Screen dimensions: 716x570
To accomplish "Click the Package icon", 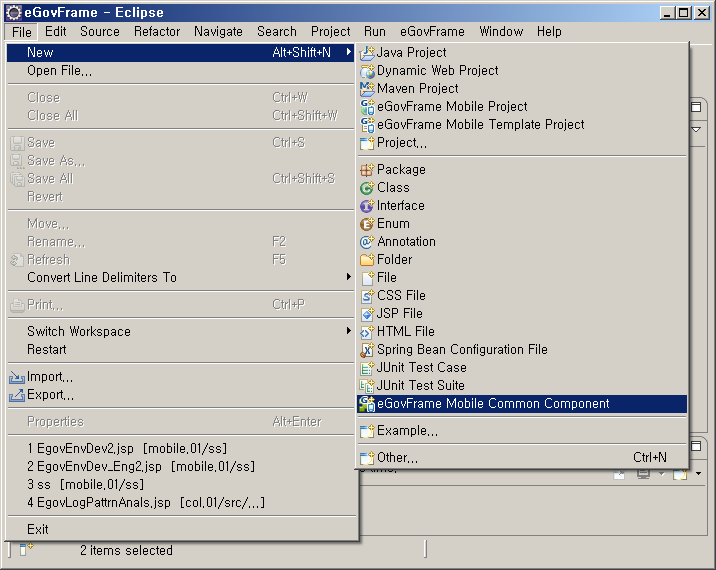I will 367,170.
